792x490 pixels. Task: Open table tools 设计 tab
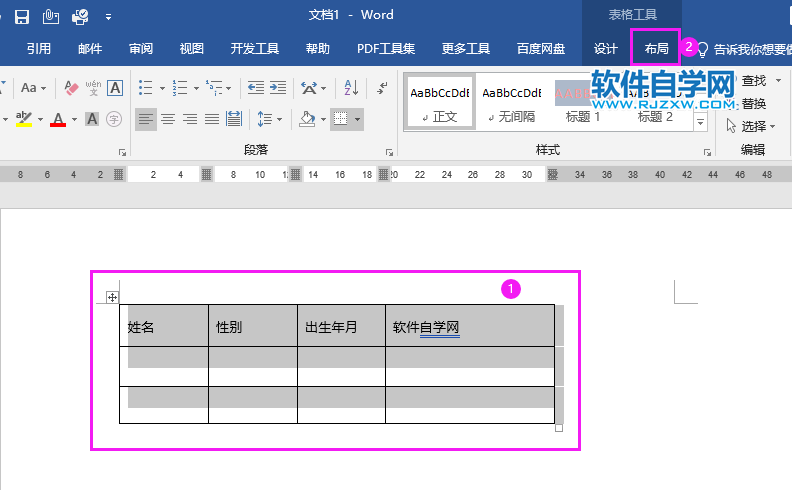[606, 48]
